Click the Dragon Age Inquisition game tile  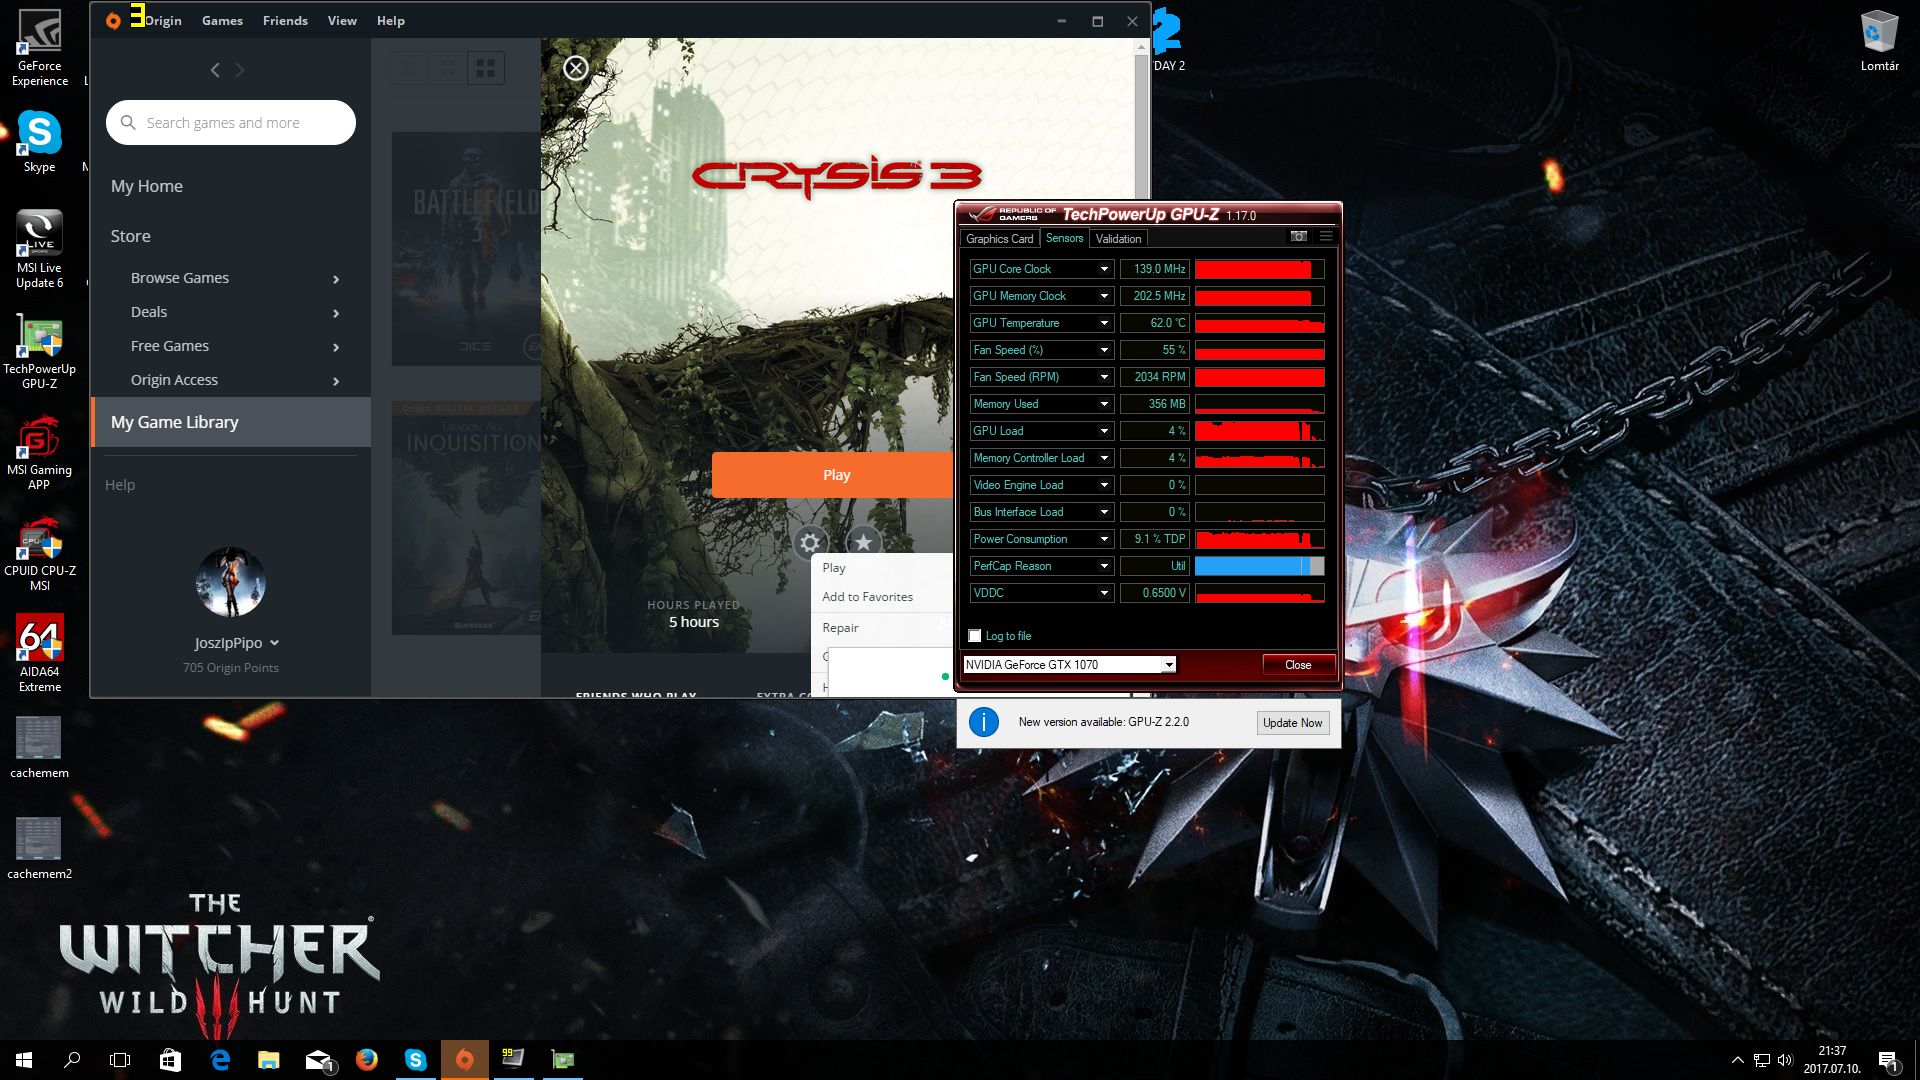point(466,517)
